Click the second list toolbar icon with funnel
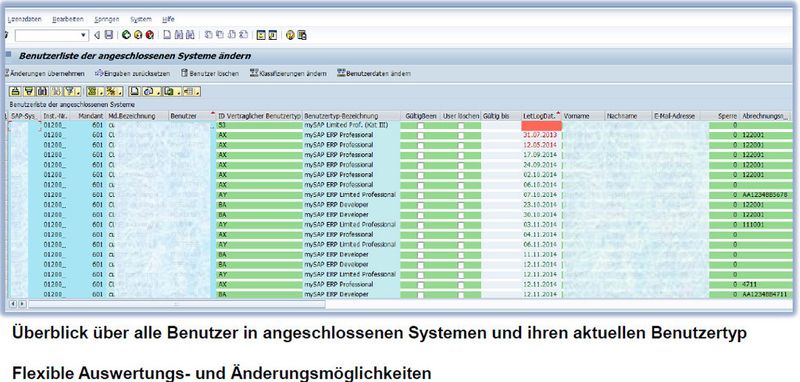This screenshot has height=382, width=800. pos(29,91)
